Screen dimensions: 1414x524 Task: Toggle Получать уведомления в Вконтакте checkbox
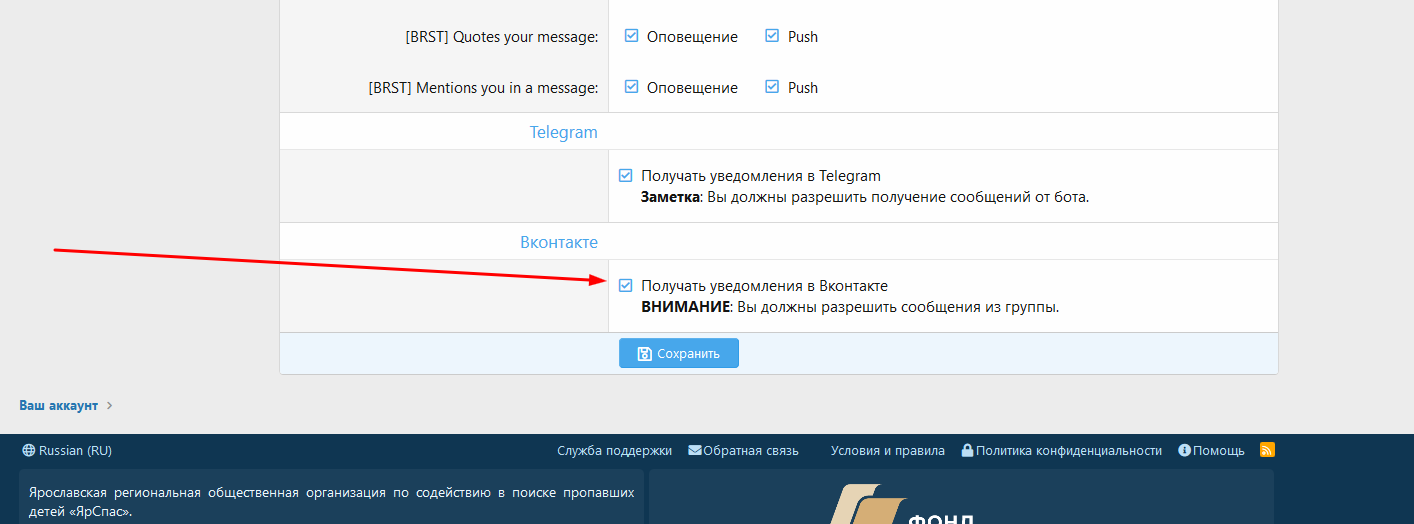626,285
